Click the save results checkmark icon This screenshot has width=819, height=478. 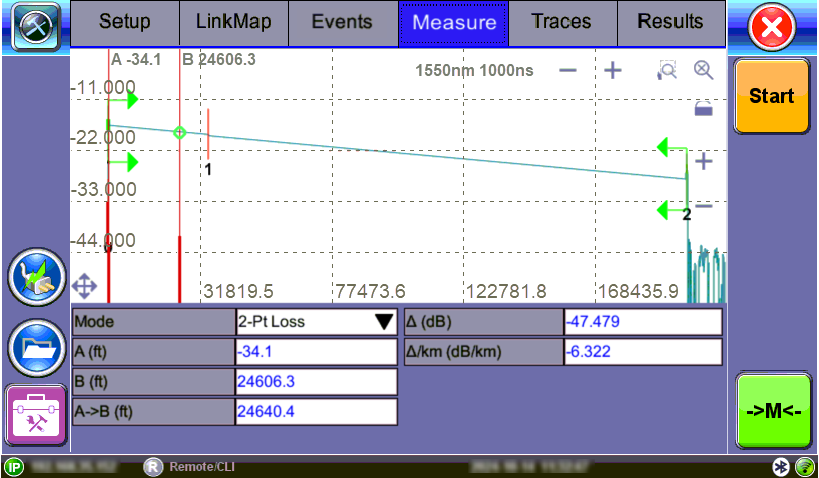[x=34, y=278]
